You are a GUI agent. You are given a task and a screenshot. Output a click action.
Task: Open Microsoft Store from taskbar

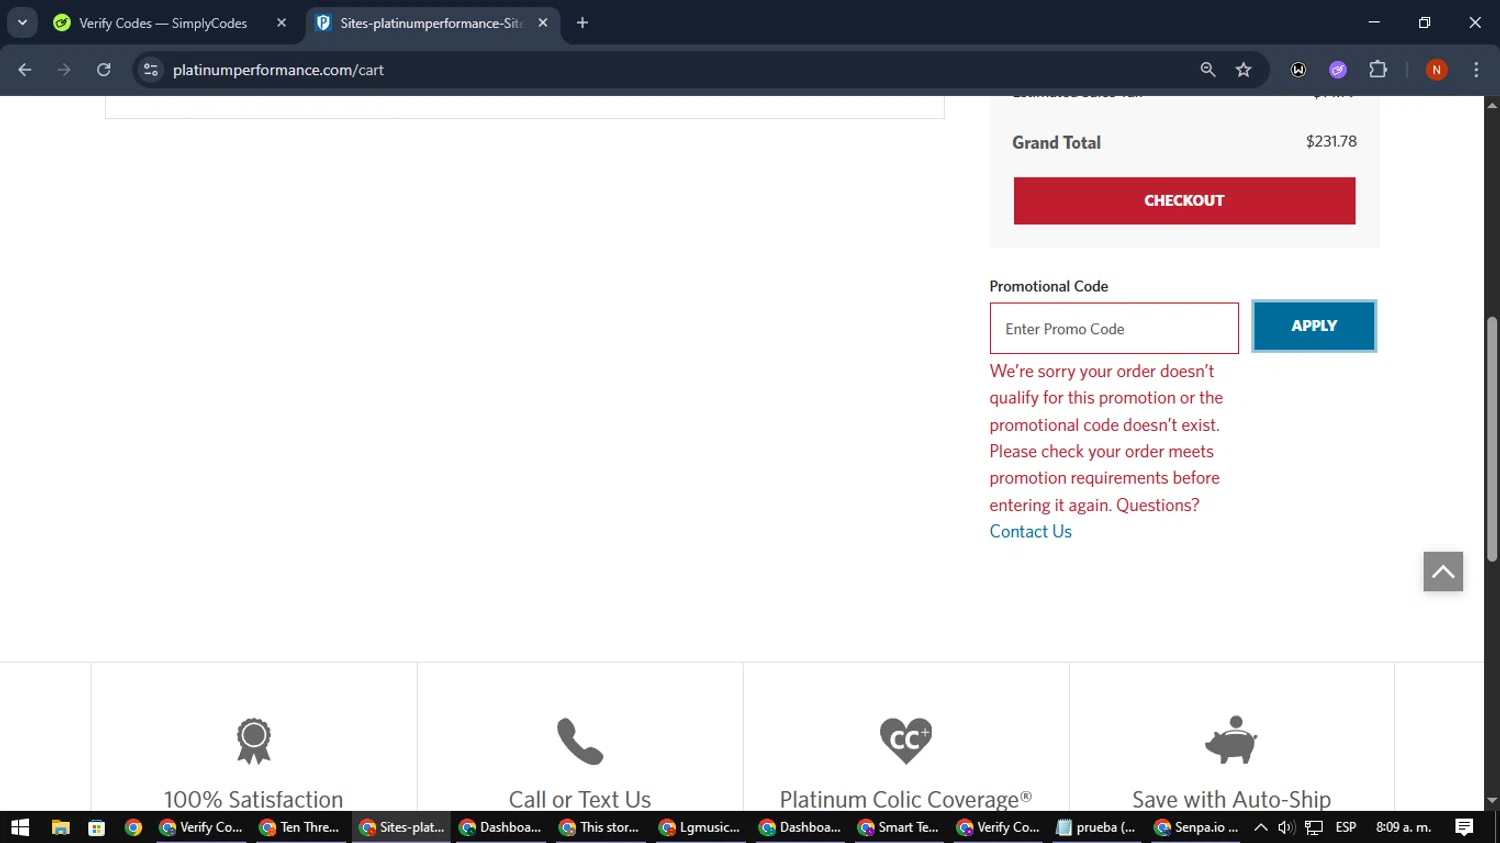pos(97,827)
